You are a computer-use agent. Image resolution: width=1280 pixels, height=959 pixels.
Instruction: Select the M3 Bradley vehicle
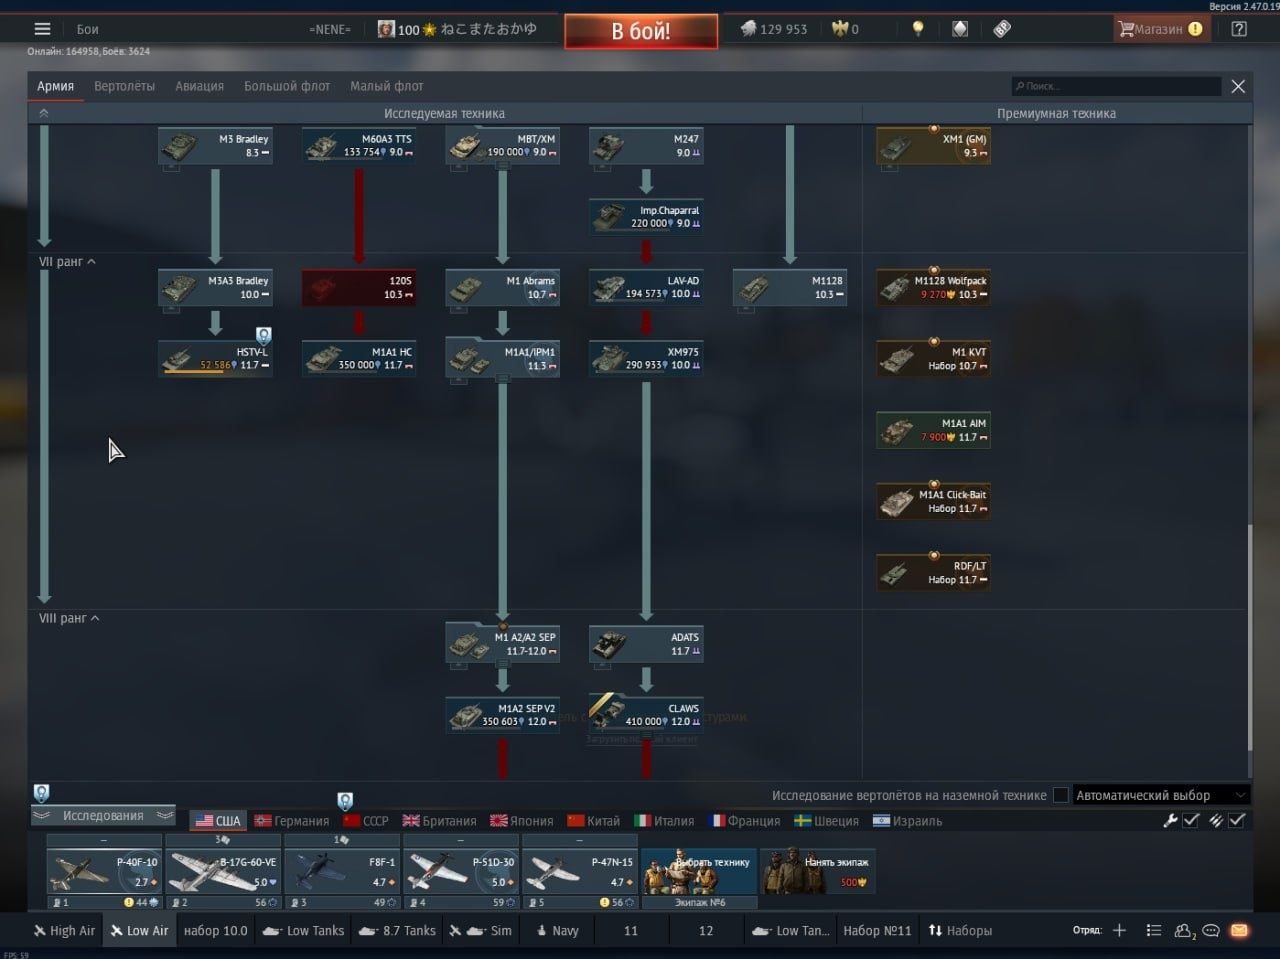pyautogui.click(x=215, y=146)
